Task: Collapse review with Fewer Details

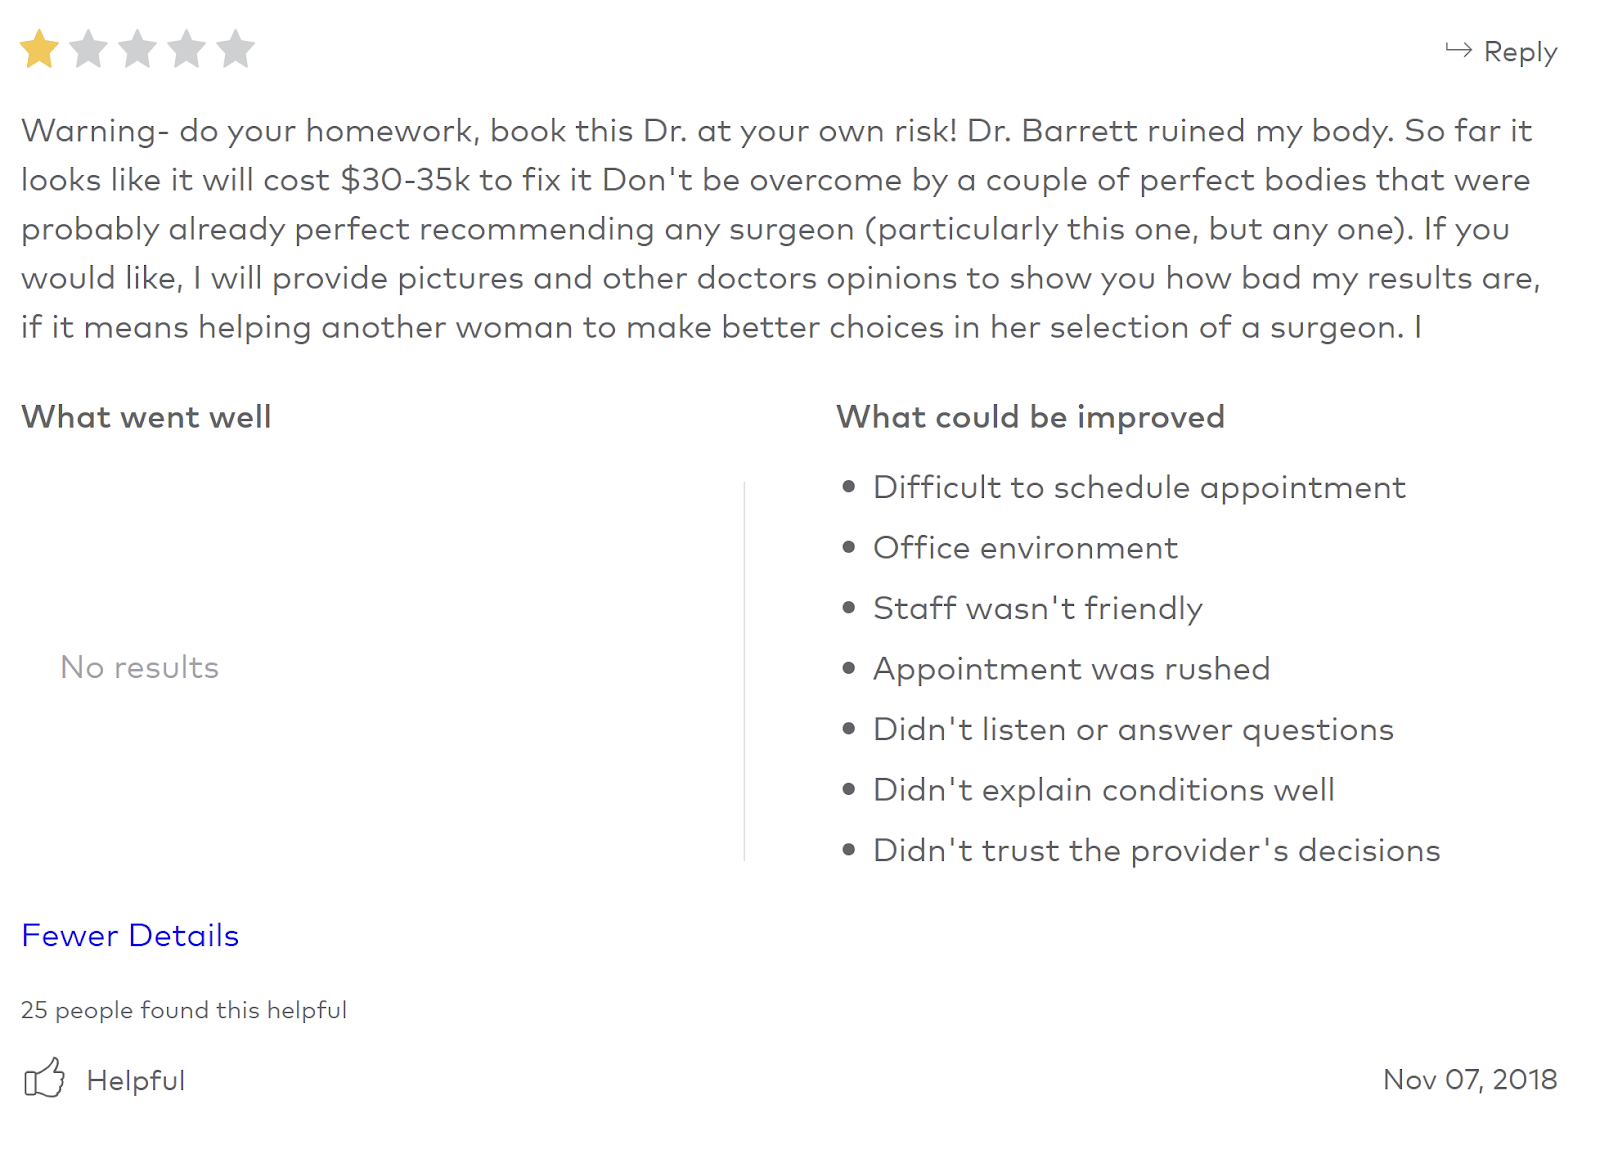Action: point(130,935)
